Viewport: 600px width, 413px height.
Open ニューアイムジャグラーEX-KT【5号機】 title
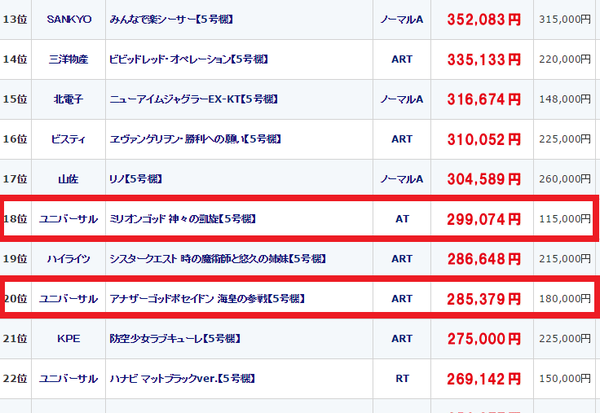pos(193,99)
